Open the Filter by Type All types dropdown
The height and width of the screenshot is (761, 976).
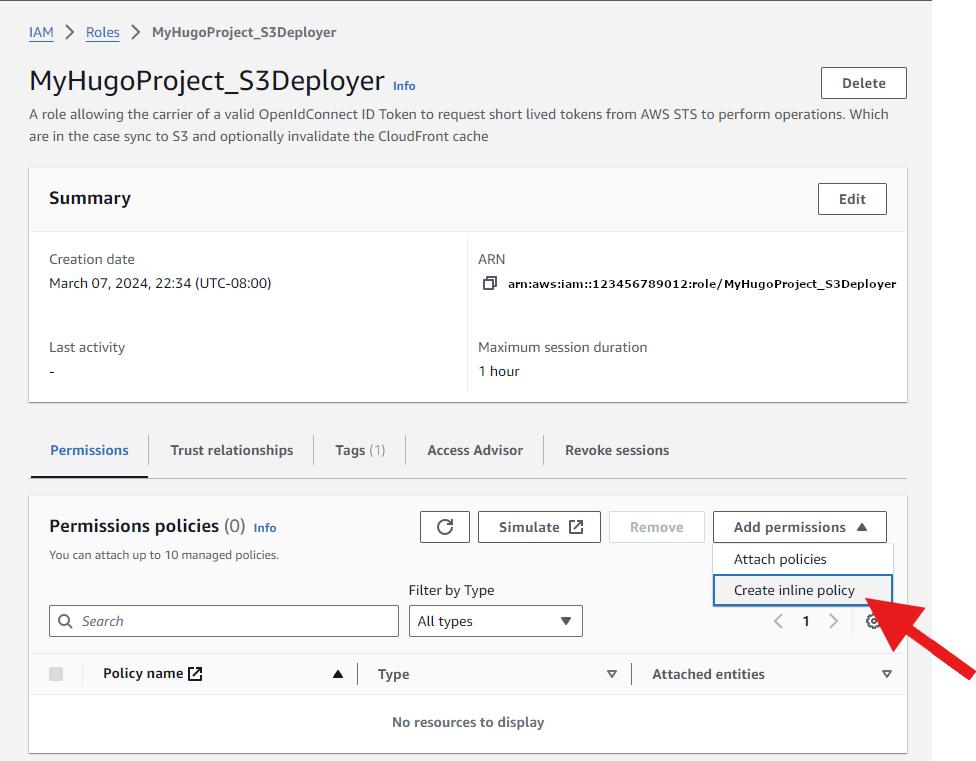tap(495, 621)
